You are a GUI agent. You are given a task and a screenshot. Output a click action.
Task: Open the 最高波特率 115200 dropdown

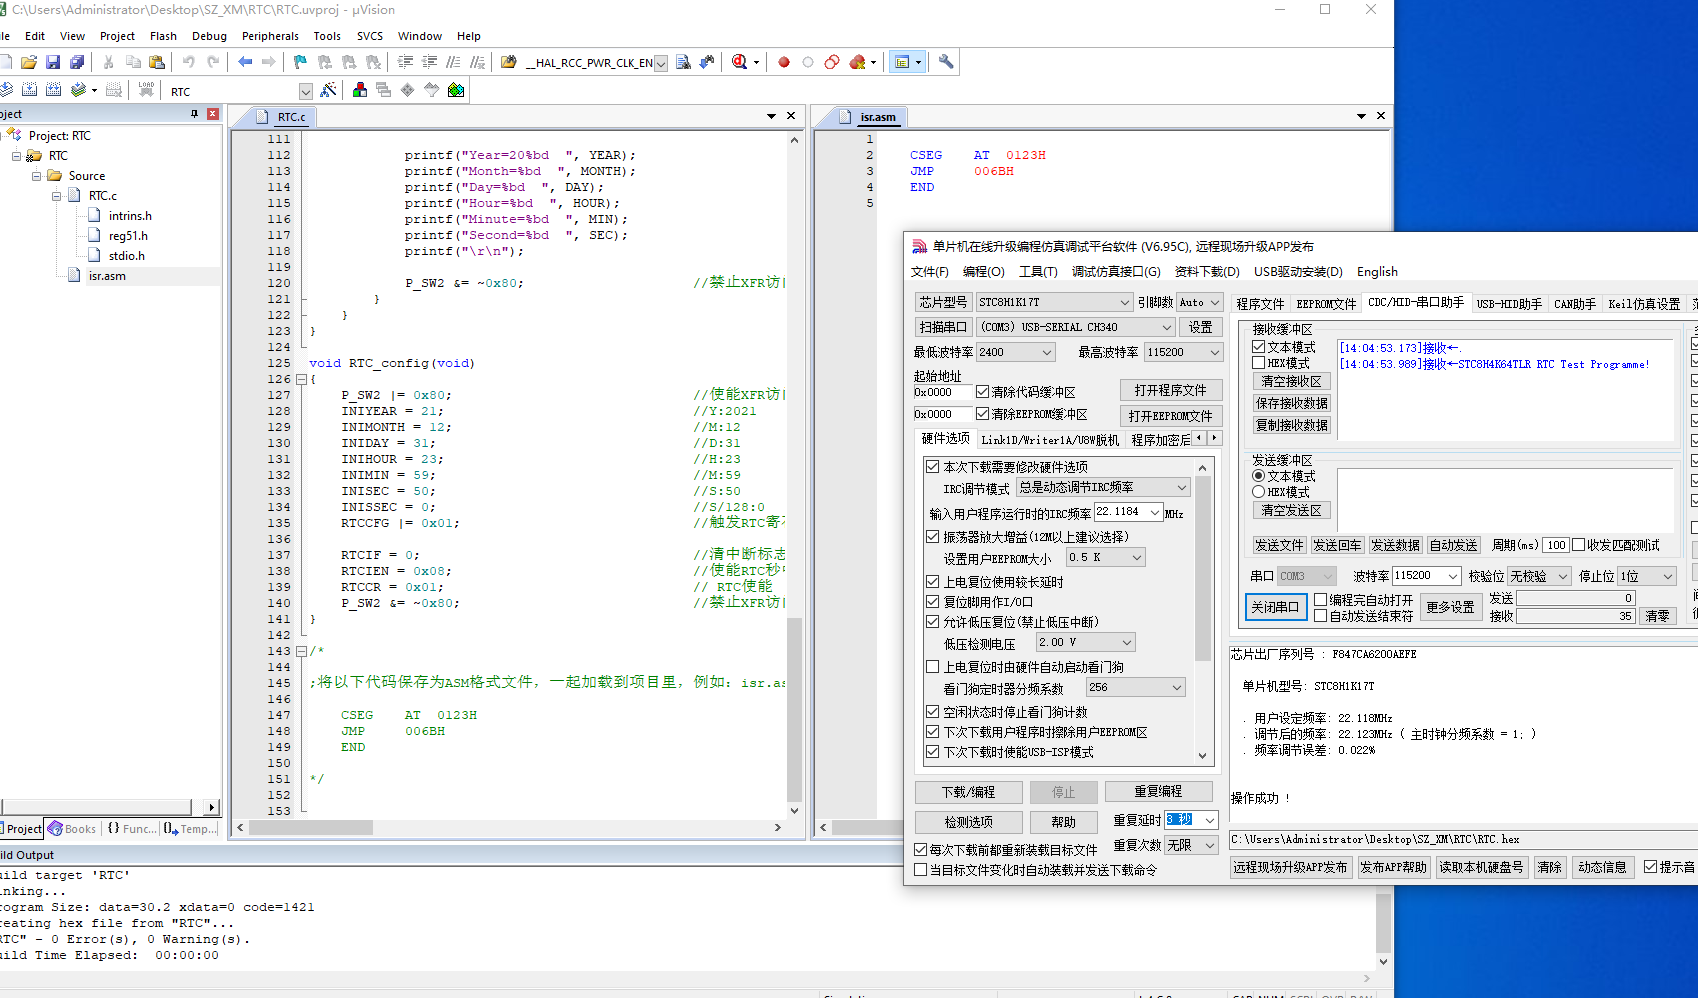click(1184, 352)
